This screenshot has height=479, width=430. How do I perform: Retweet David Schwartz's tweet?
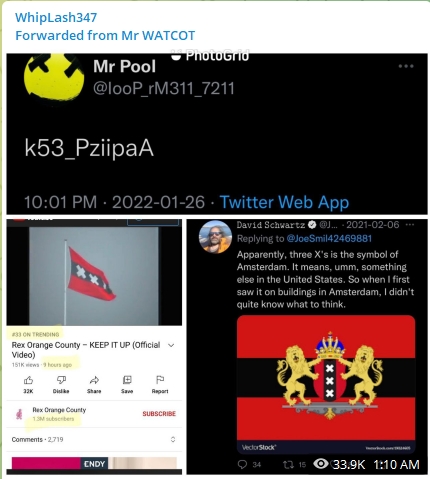point(288,464)
